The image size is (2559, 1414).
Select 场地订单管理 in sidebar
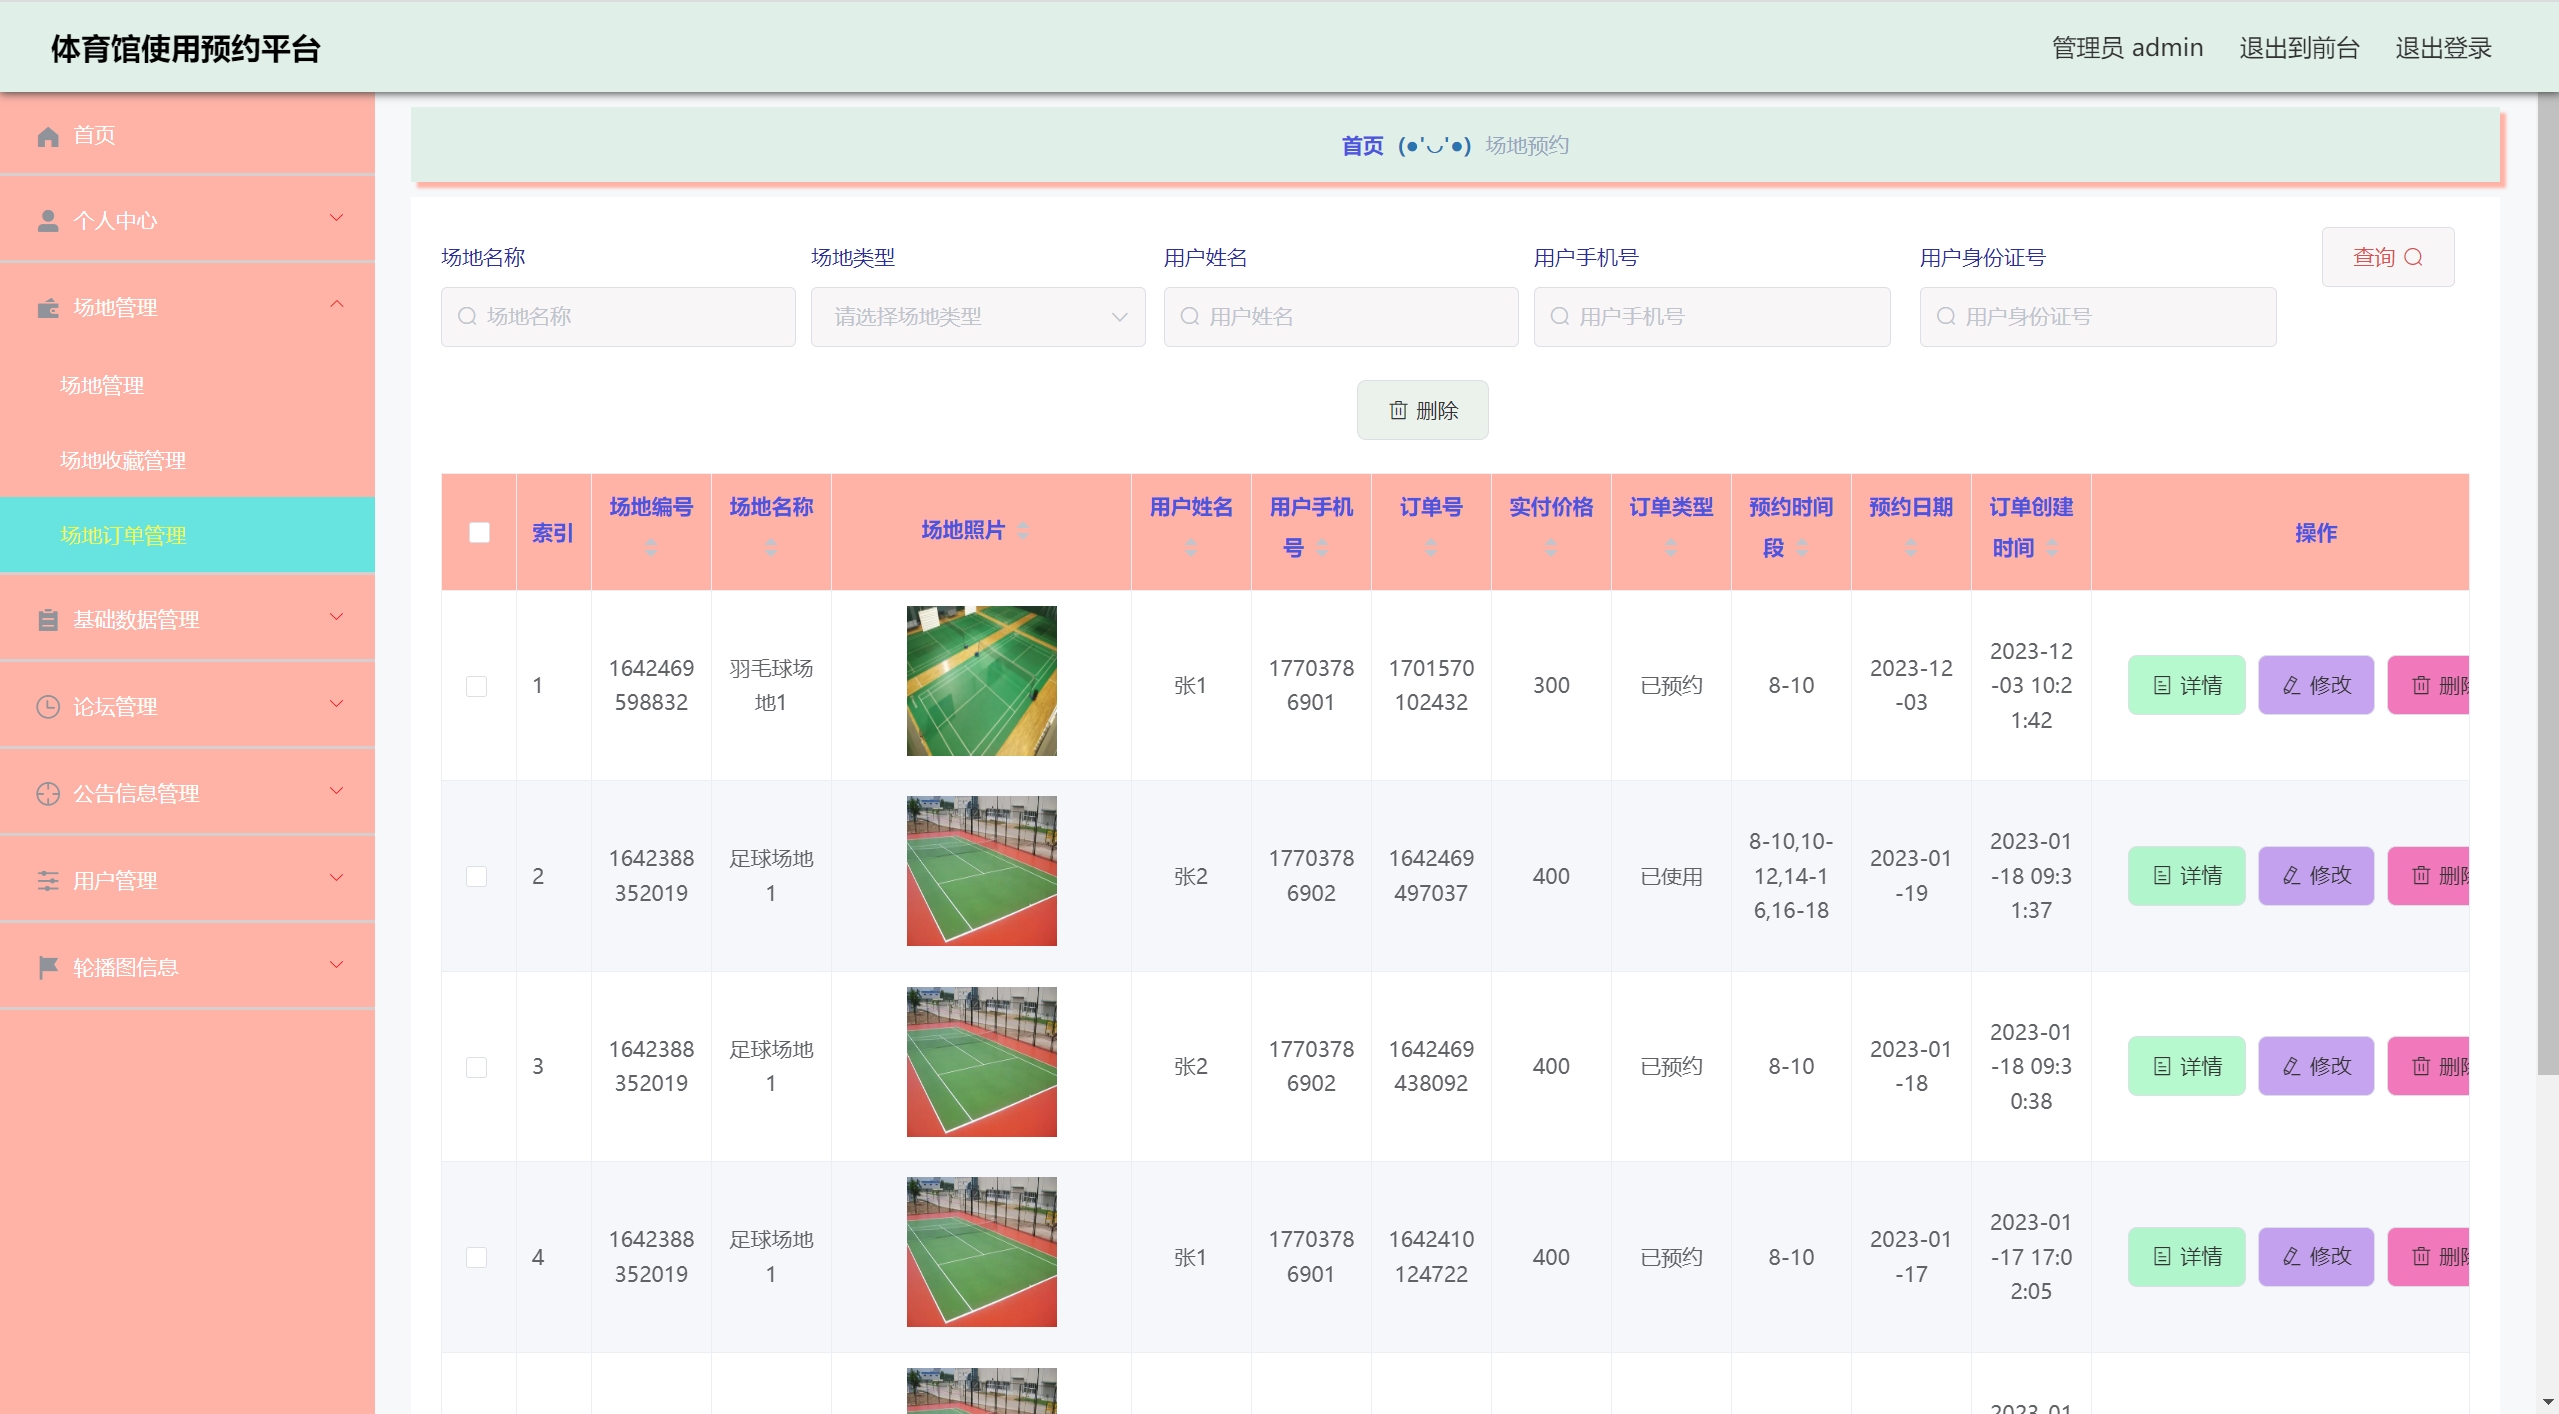123,535
